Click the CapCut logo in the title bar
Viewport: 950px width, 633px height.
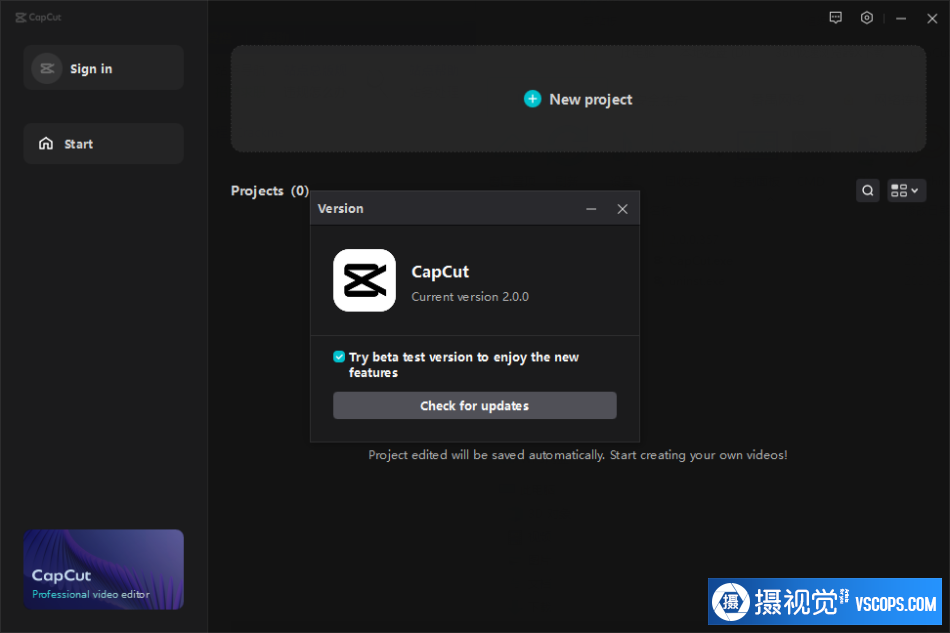point(38,17)
